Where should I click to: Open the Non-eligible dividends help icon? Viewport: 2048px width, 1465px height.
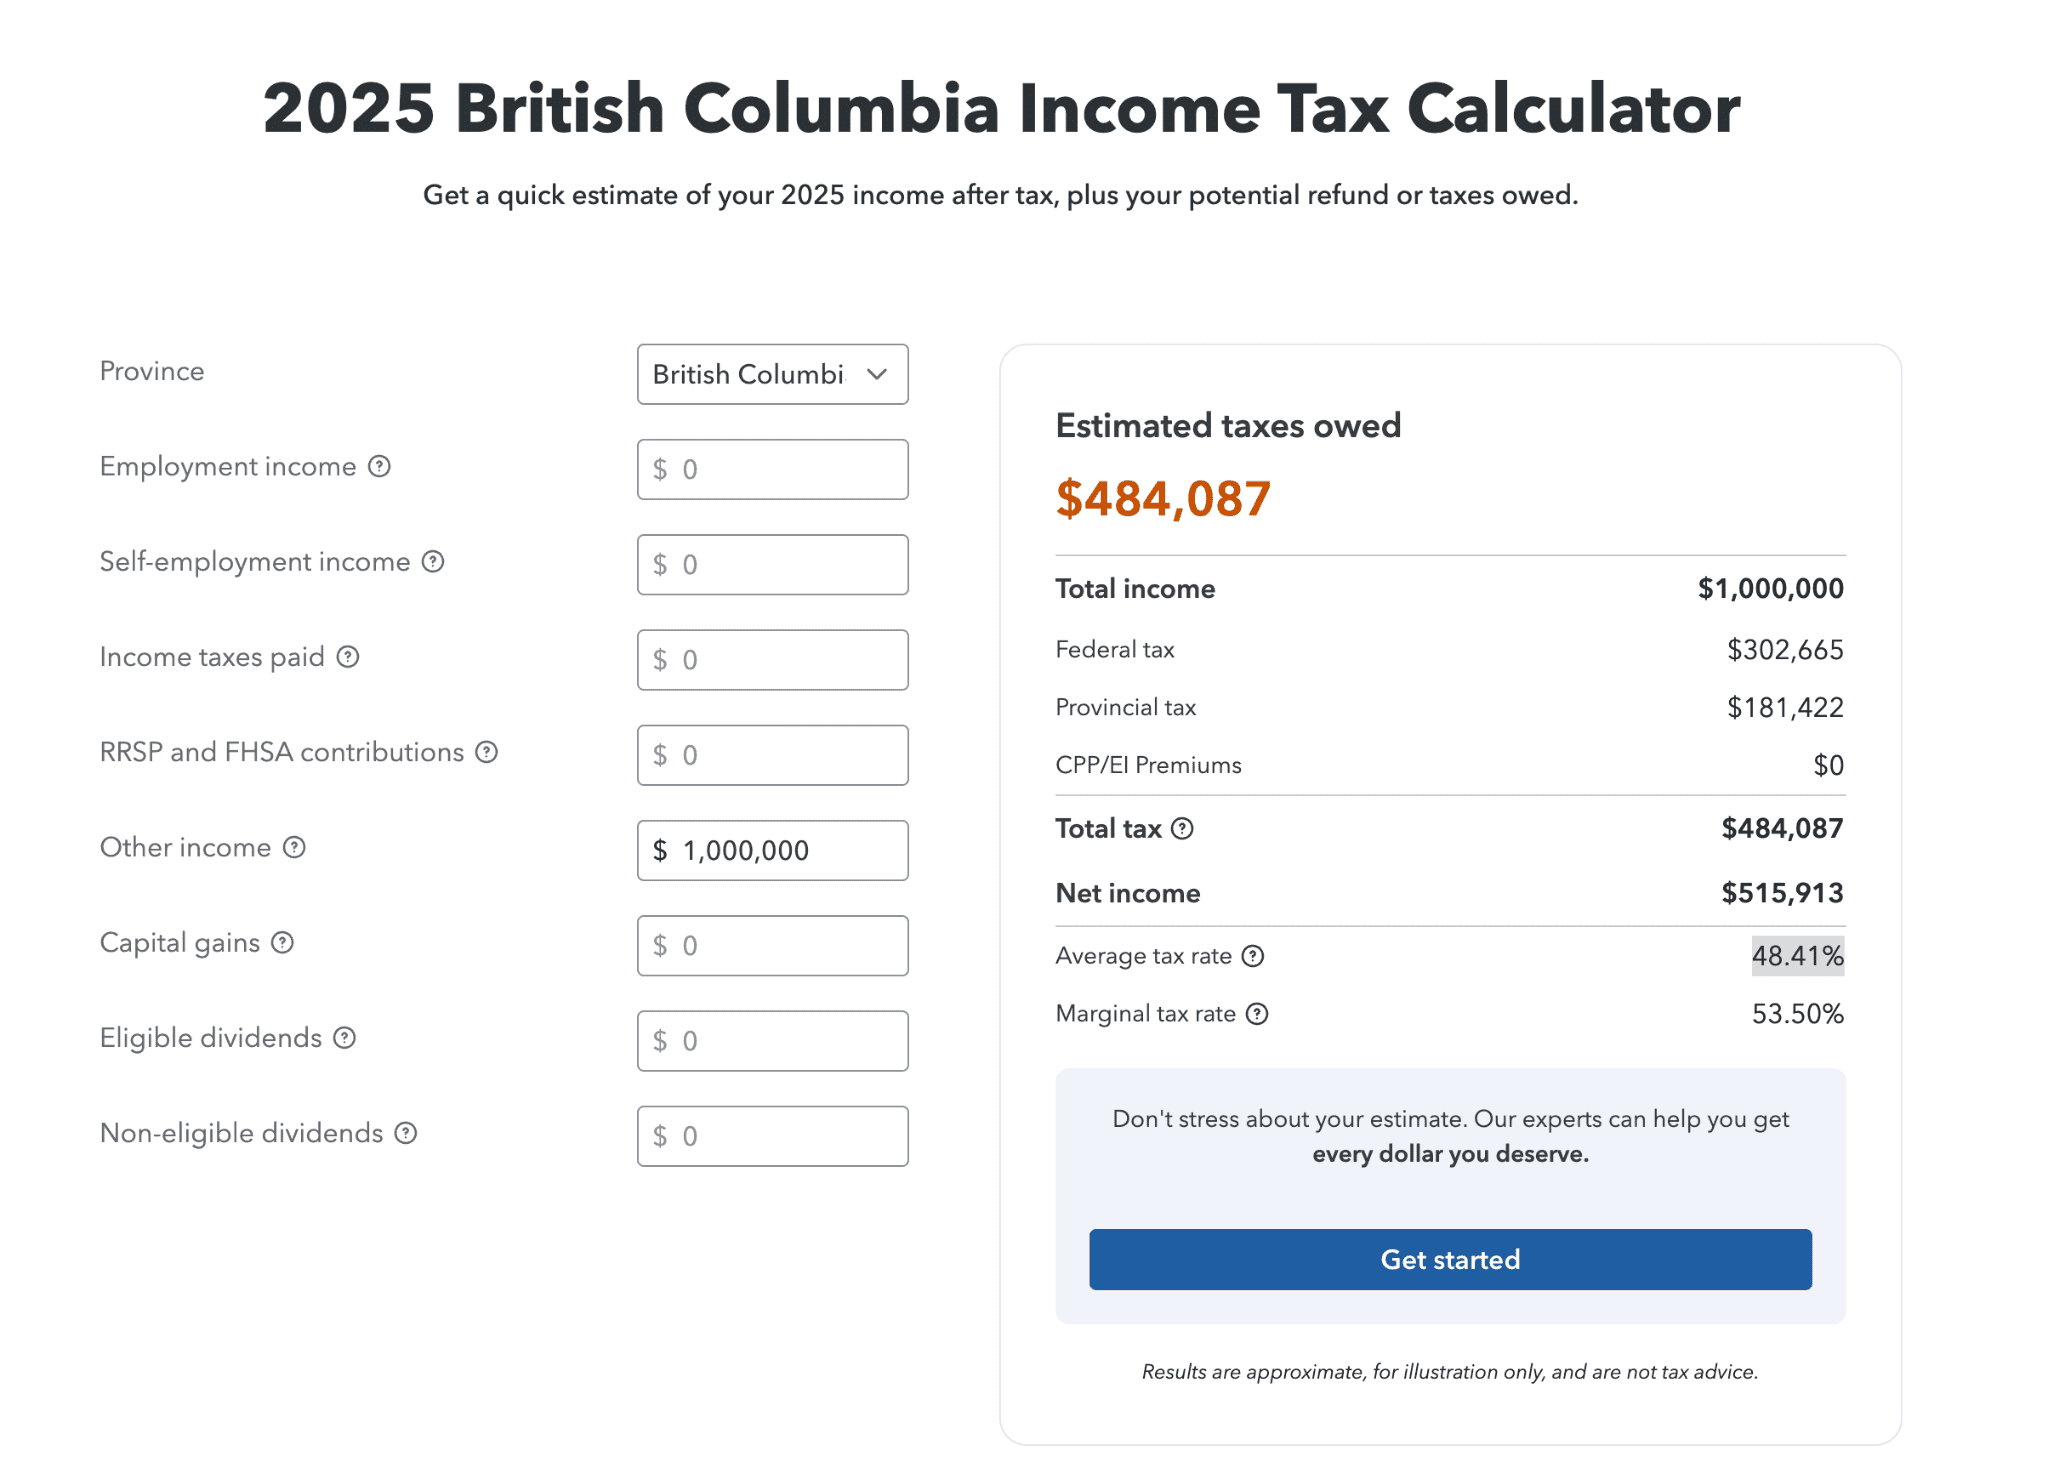[406, 1132]
